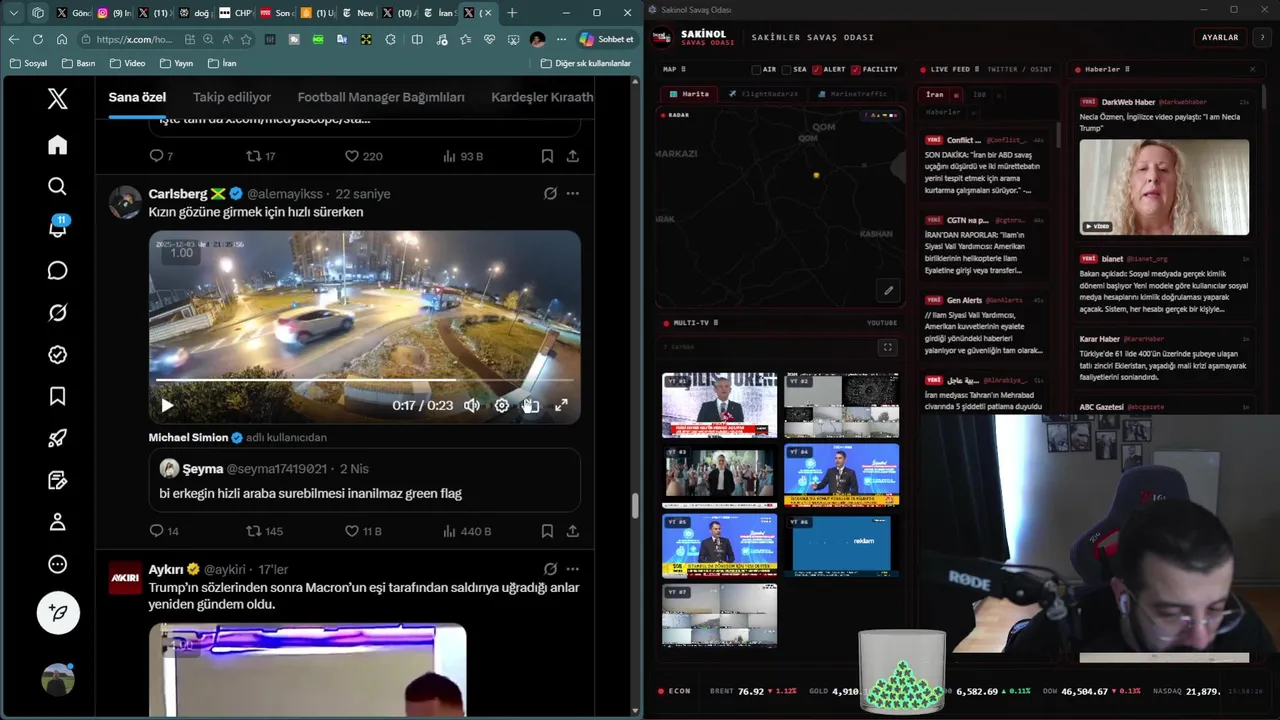Image resolution: width=1280 pixels, height=720 pixels.
Task: Expand browser tab search chevron
Action: tap(14, 13)
